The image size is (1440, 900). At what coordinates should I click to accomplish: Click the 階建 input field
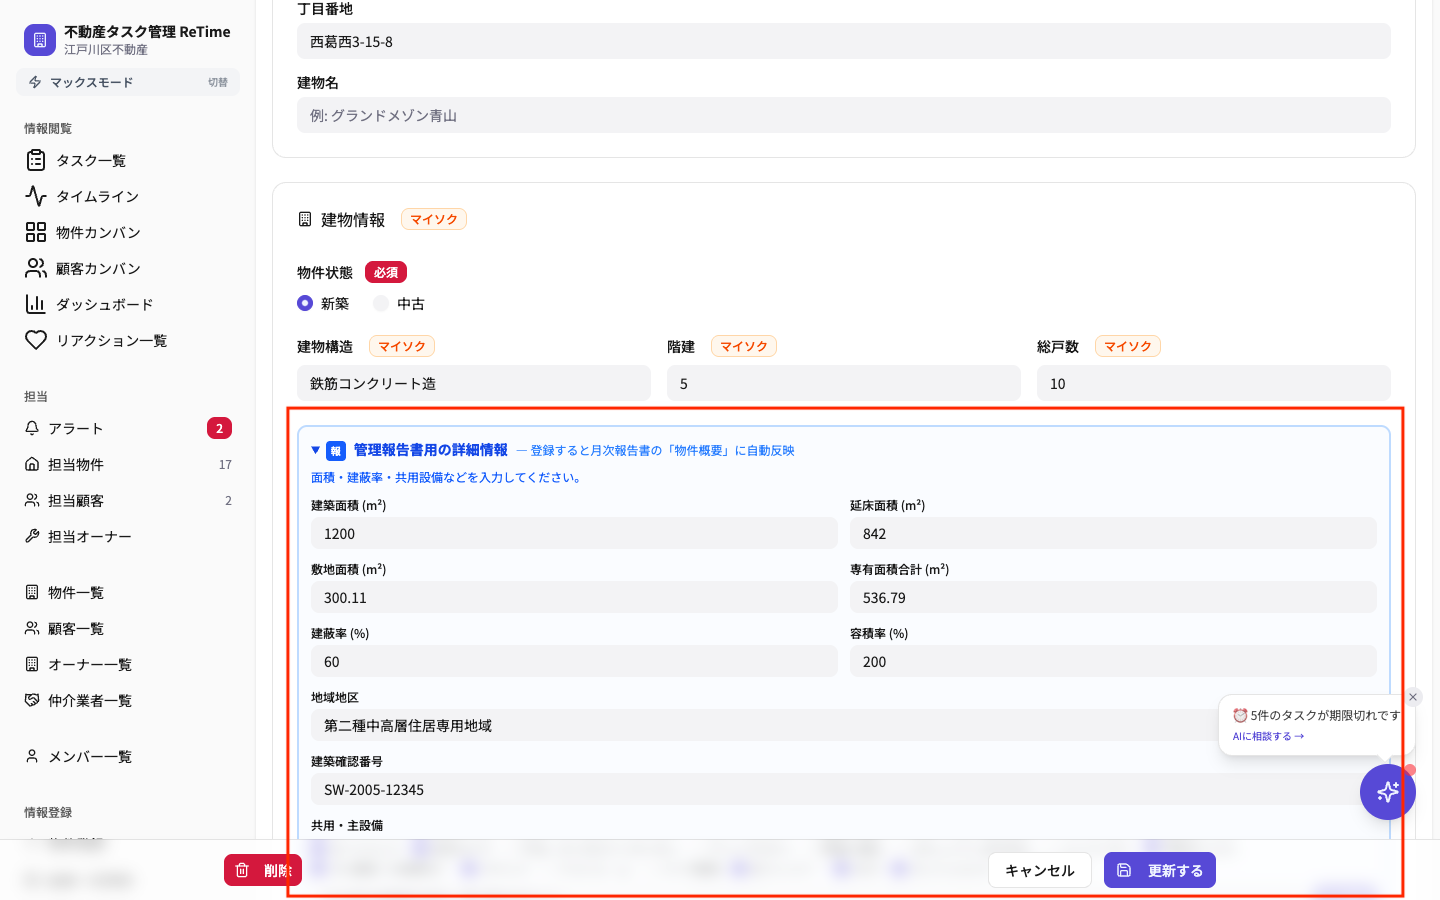click(x=844, y=383)
